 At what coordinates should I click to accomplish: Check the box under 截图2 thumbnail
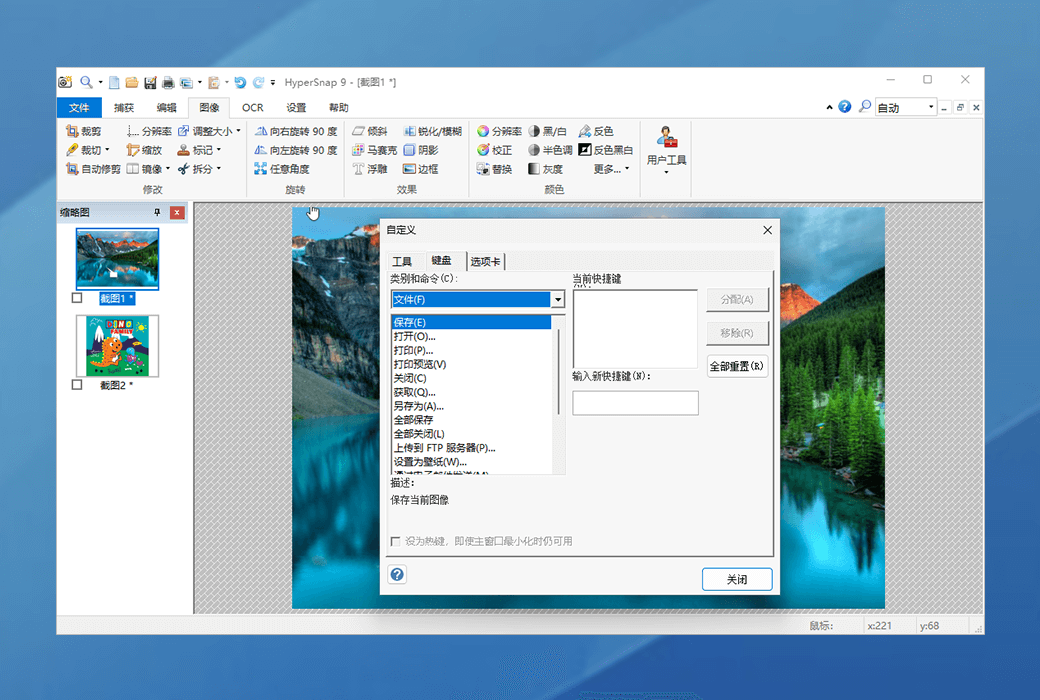77,385
